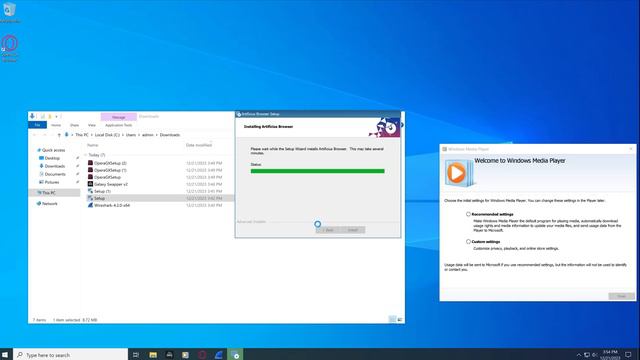Click Users in address breadcrumb
Viewport: 640px width, 360px height.
coord(131,135)
